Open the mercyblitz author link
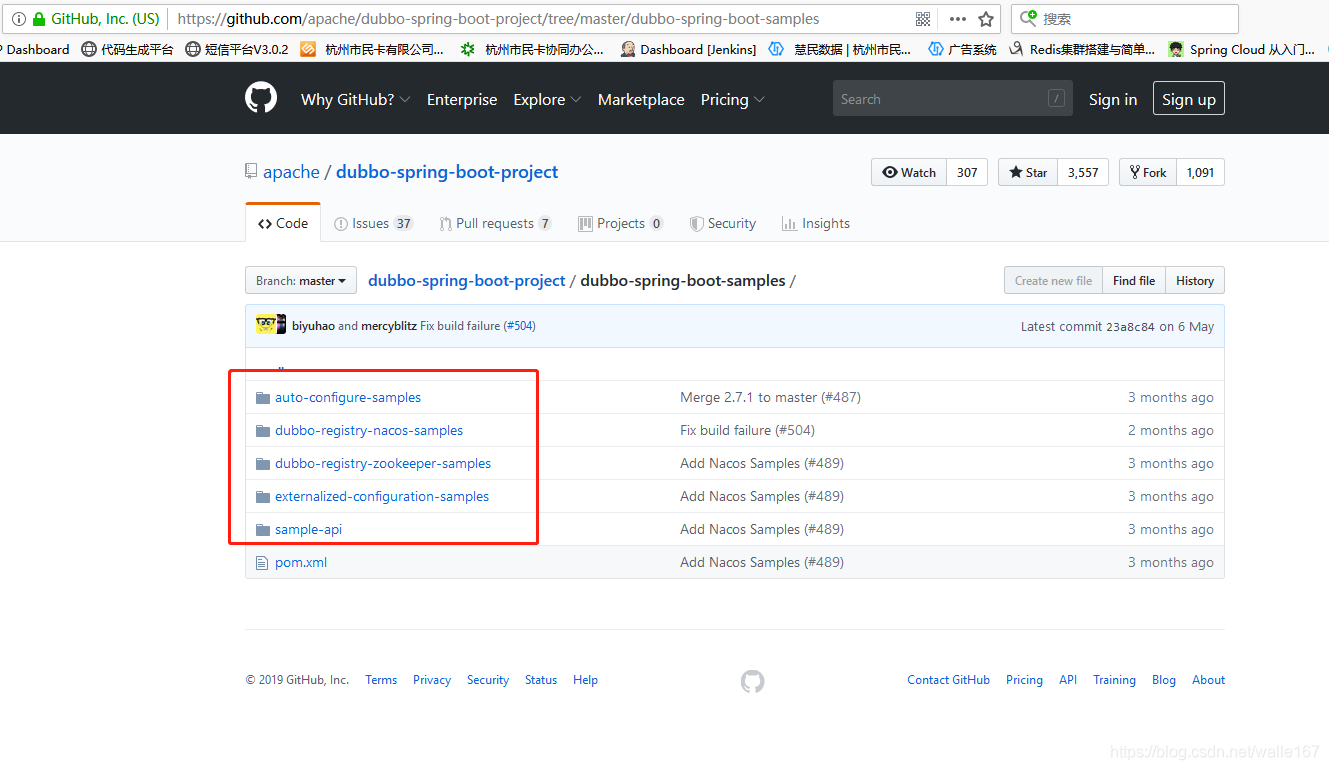Viewport: 1329px width, 770px height. click(x=389, y=326)
